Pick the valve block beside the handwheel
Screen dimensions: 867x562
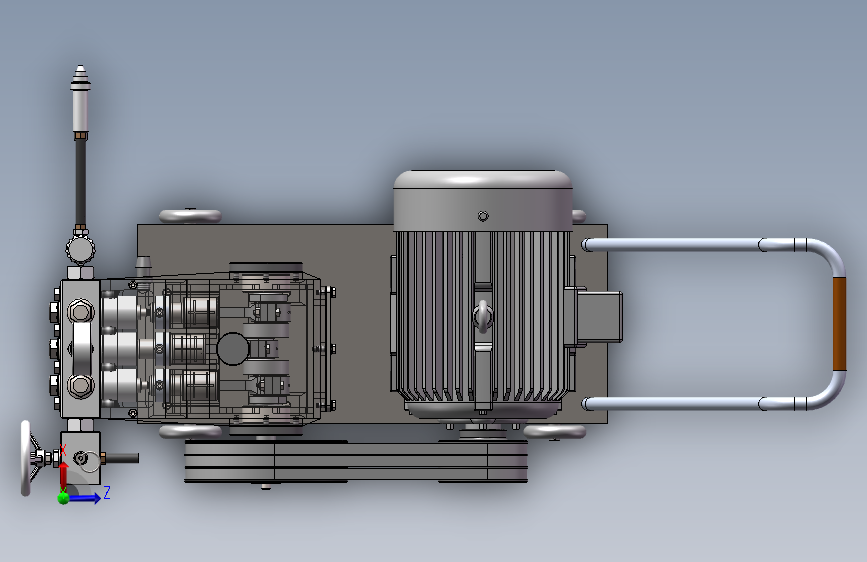(80, 458)
